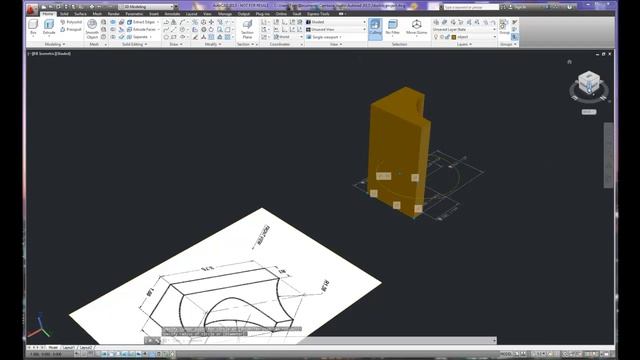Click the command line input area
Viewport: 640px width, 360px height.
pos(327,340)
